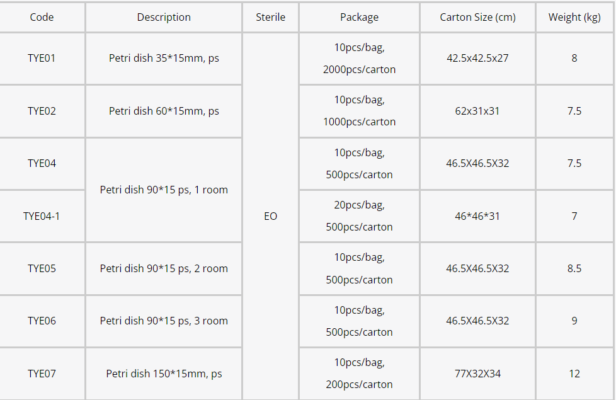616x400 pixels.
Task: Select the TYE02 code cell
Action: (x=41, y=111)
